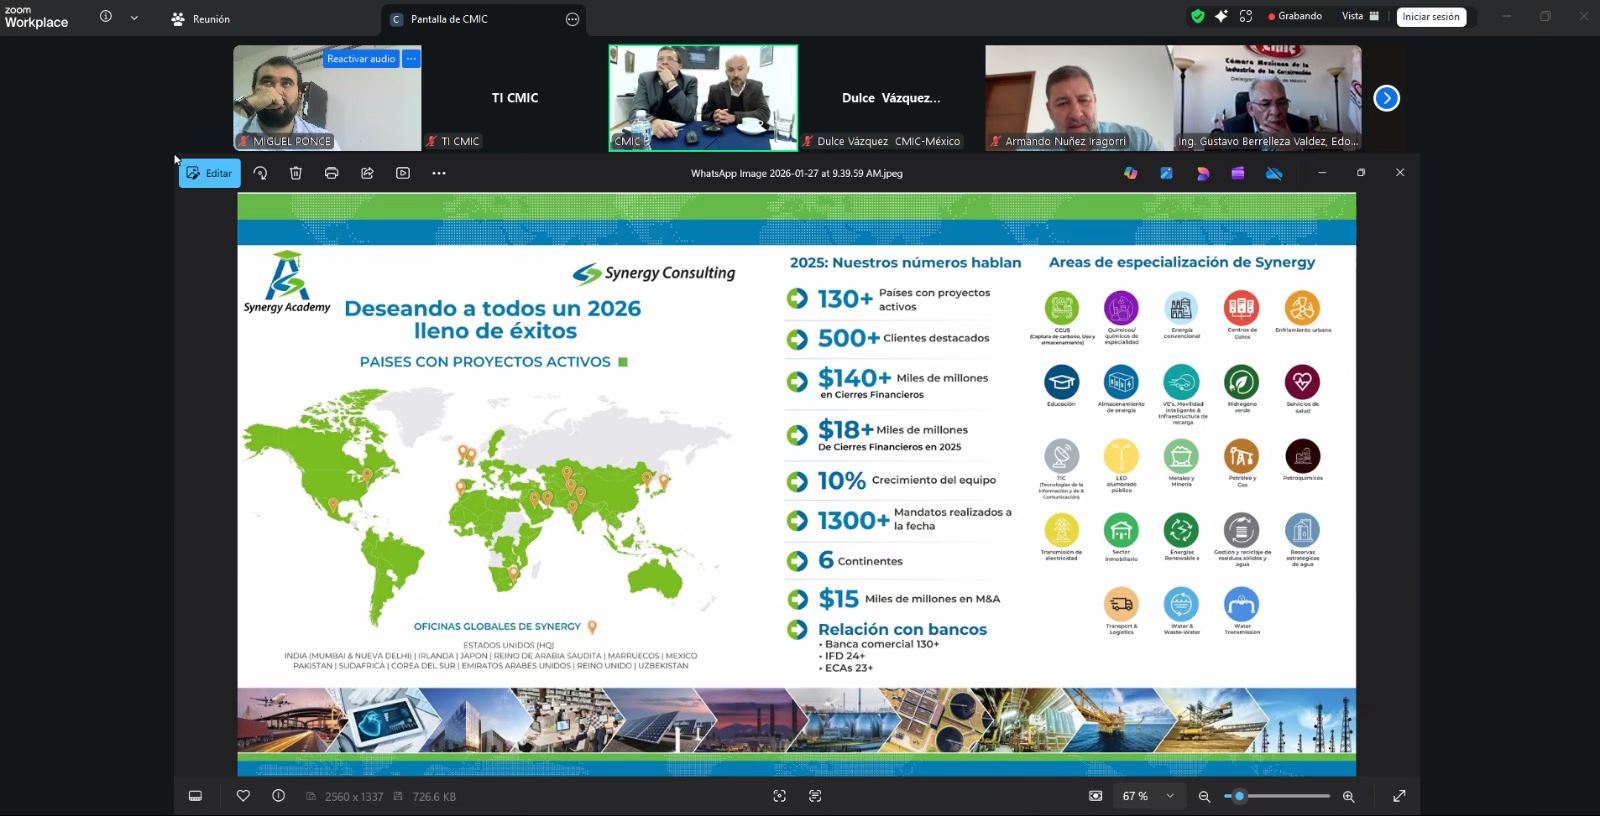The width and height of the screenshot is (1600, 816).
Task: Enter fullscreen with the expand arrows icon
Action: tap(1399, 796)
